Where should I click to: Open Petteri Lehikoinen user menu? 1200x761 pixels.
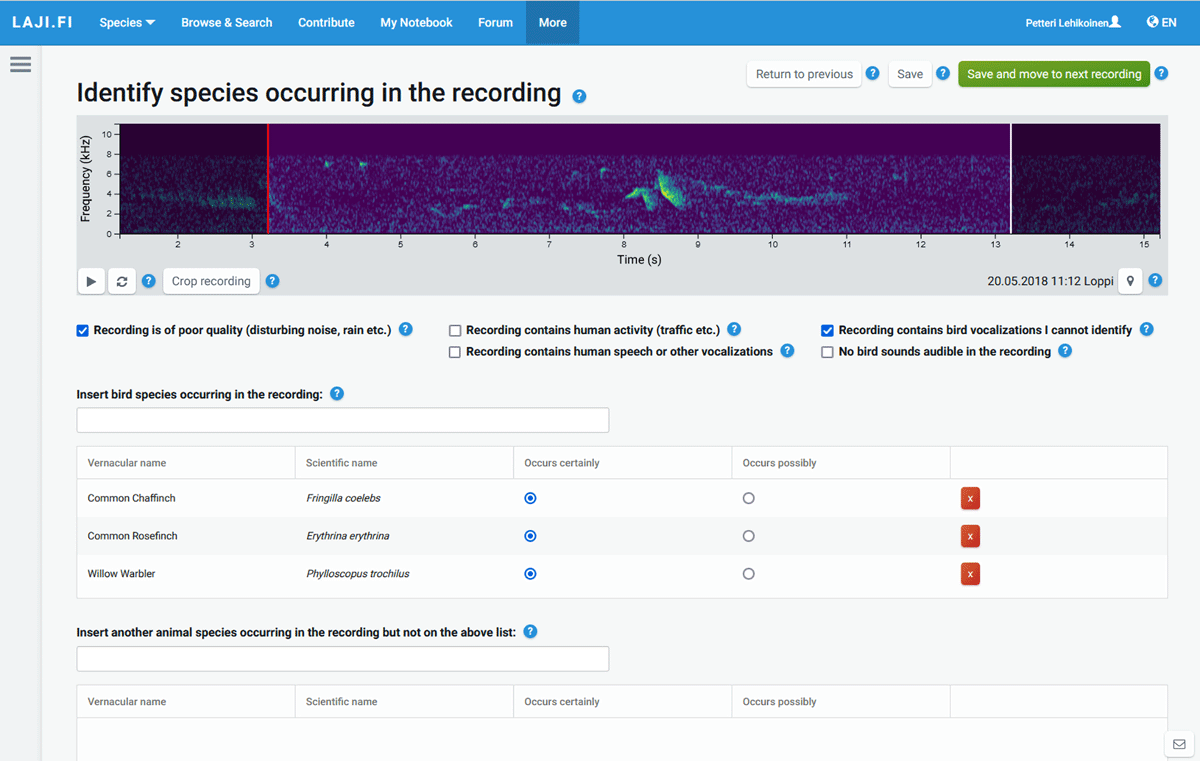[x=1072, y=22]
